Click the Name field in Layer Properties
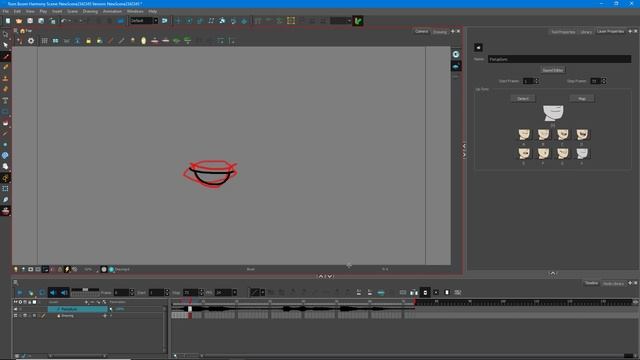The width and height of the screenshot is (640, 360). (559, 59)
